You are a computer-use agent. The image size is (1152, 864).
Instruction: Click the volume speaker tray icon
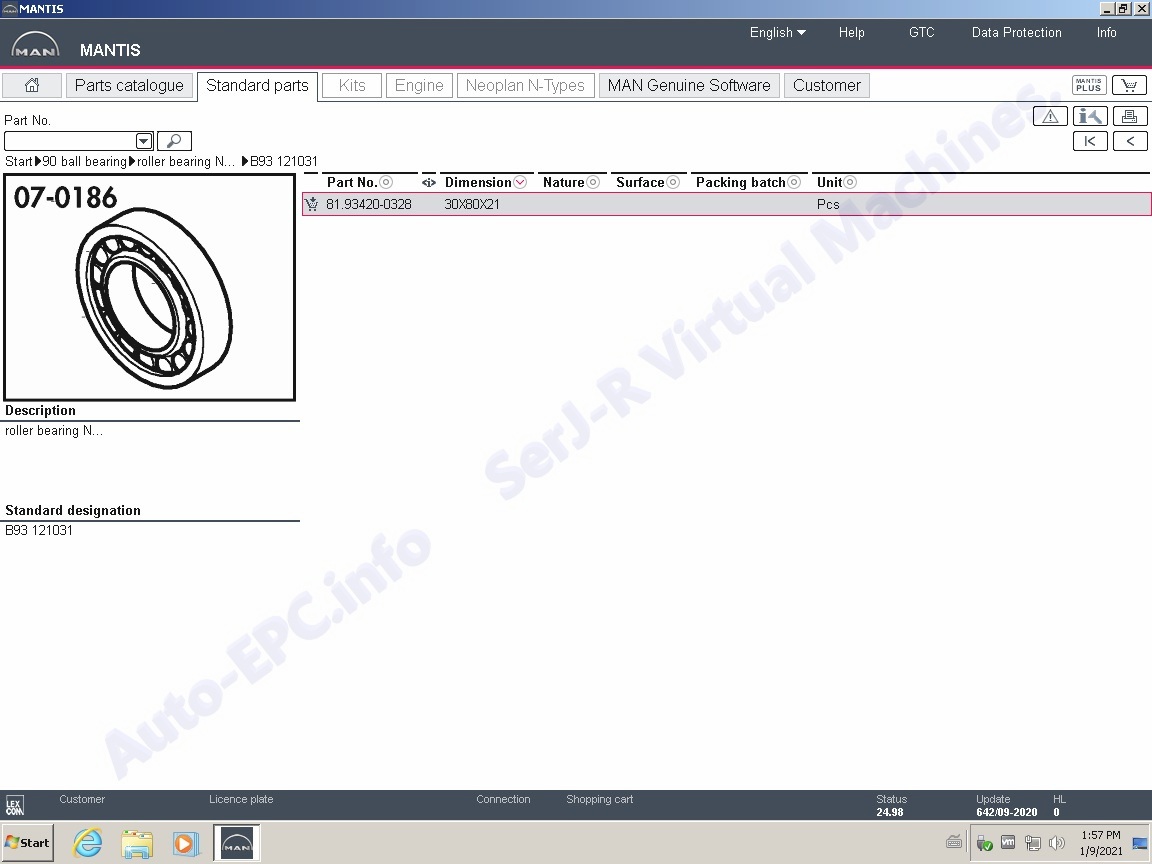pos(1056,843)
